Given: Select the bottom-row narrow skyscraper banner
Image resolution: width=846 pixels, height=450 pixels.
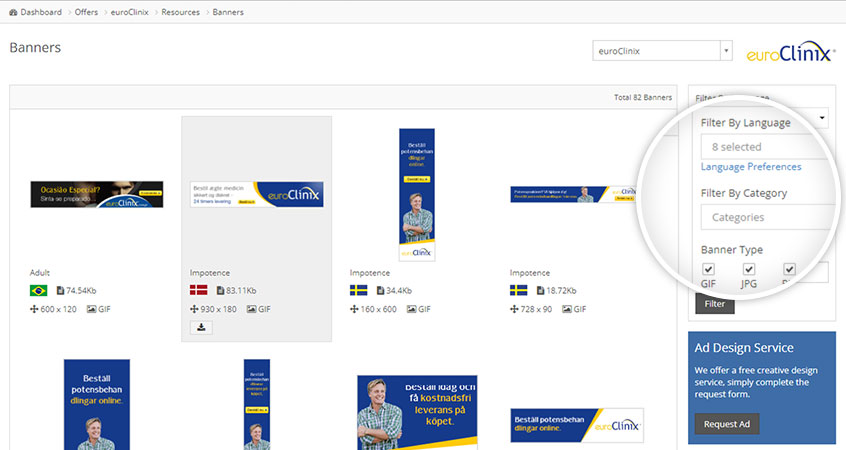Looking at the screenshot, I should pos(257,405).
